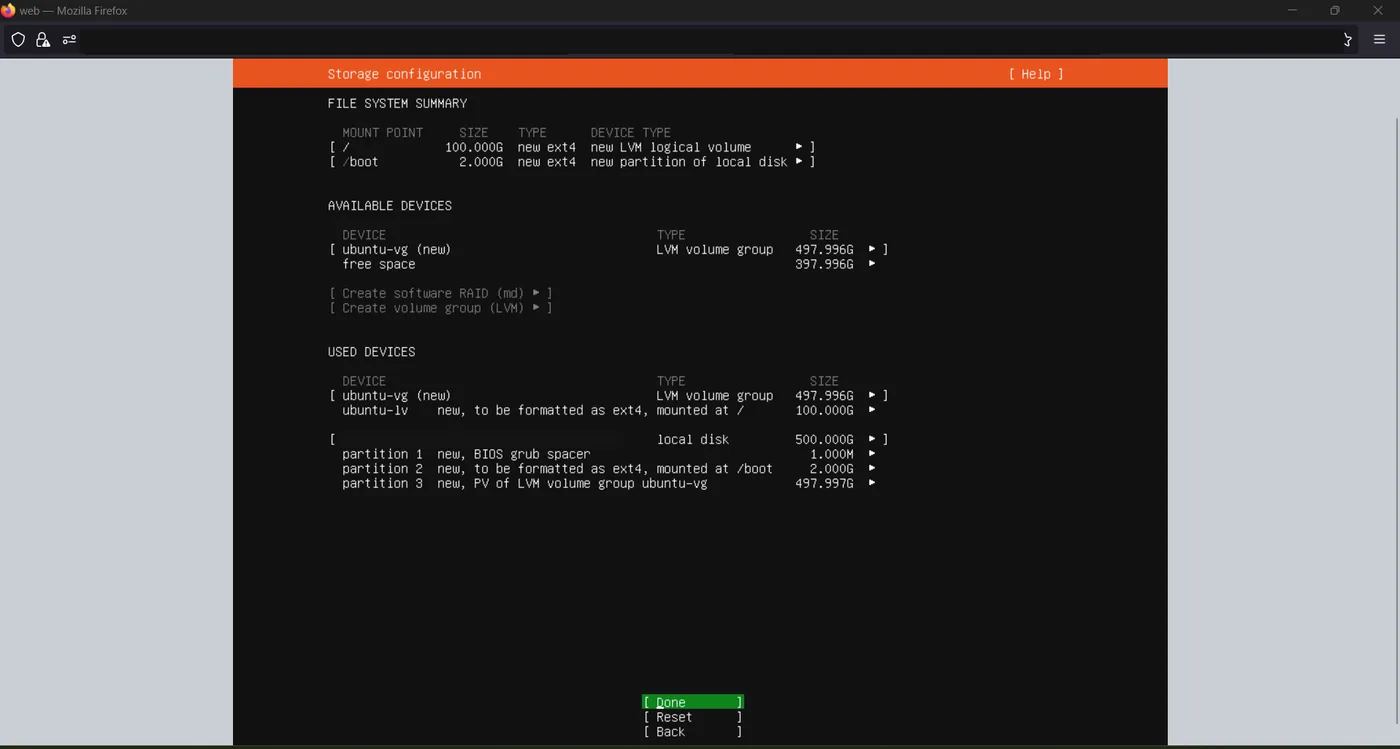Open the Firefox hamburger application menu
The height and width of the screenshot is (749, 1400).
click(1379, 40)
